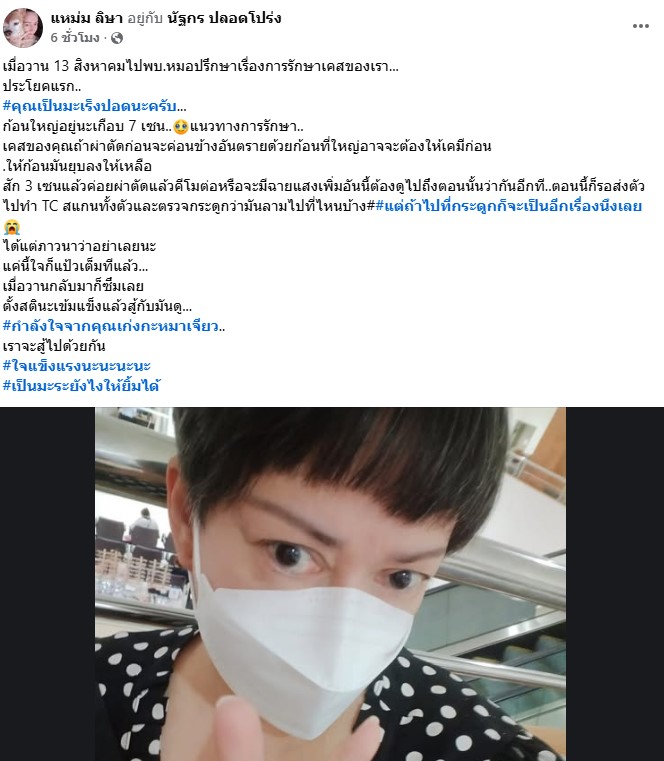Open author profile 'แหม่ม ลิษา'
Viewport: 664px width, 761px height.
pos(87,18)
